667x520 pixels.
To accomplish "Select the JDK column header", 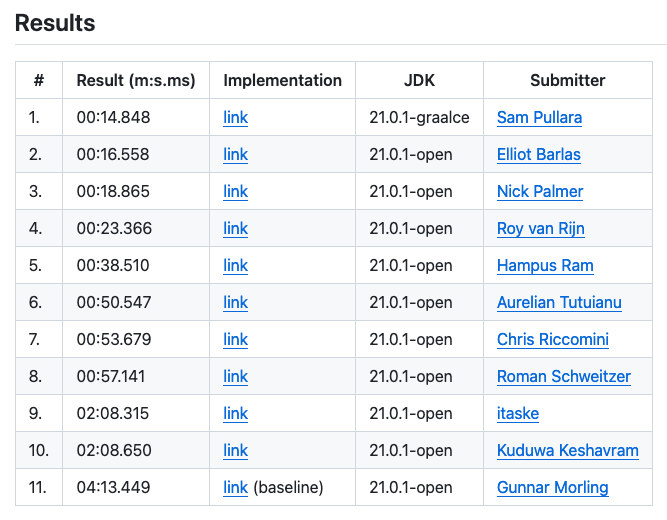I will [x=419, y=80].
